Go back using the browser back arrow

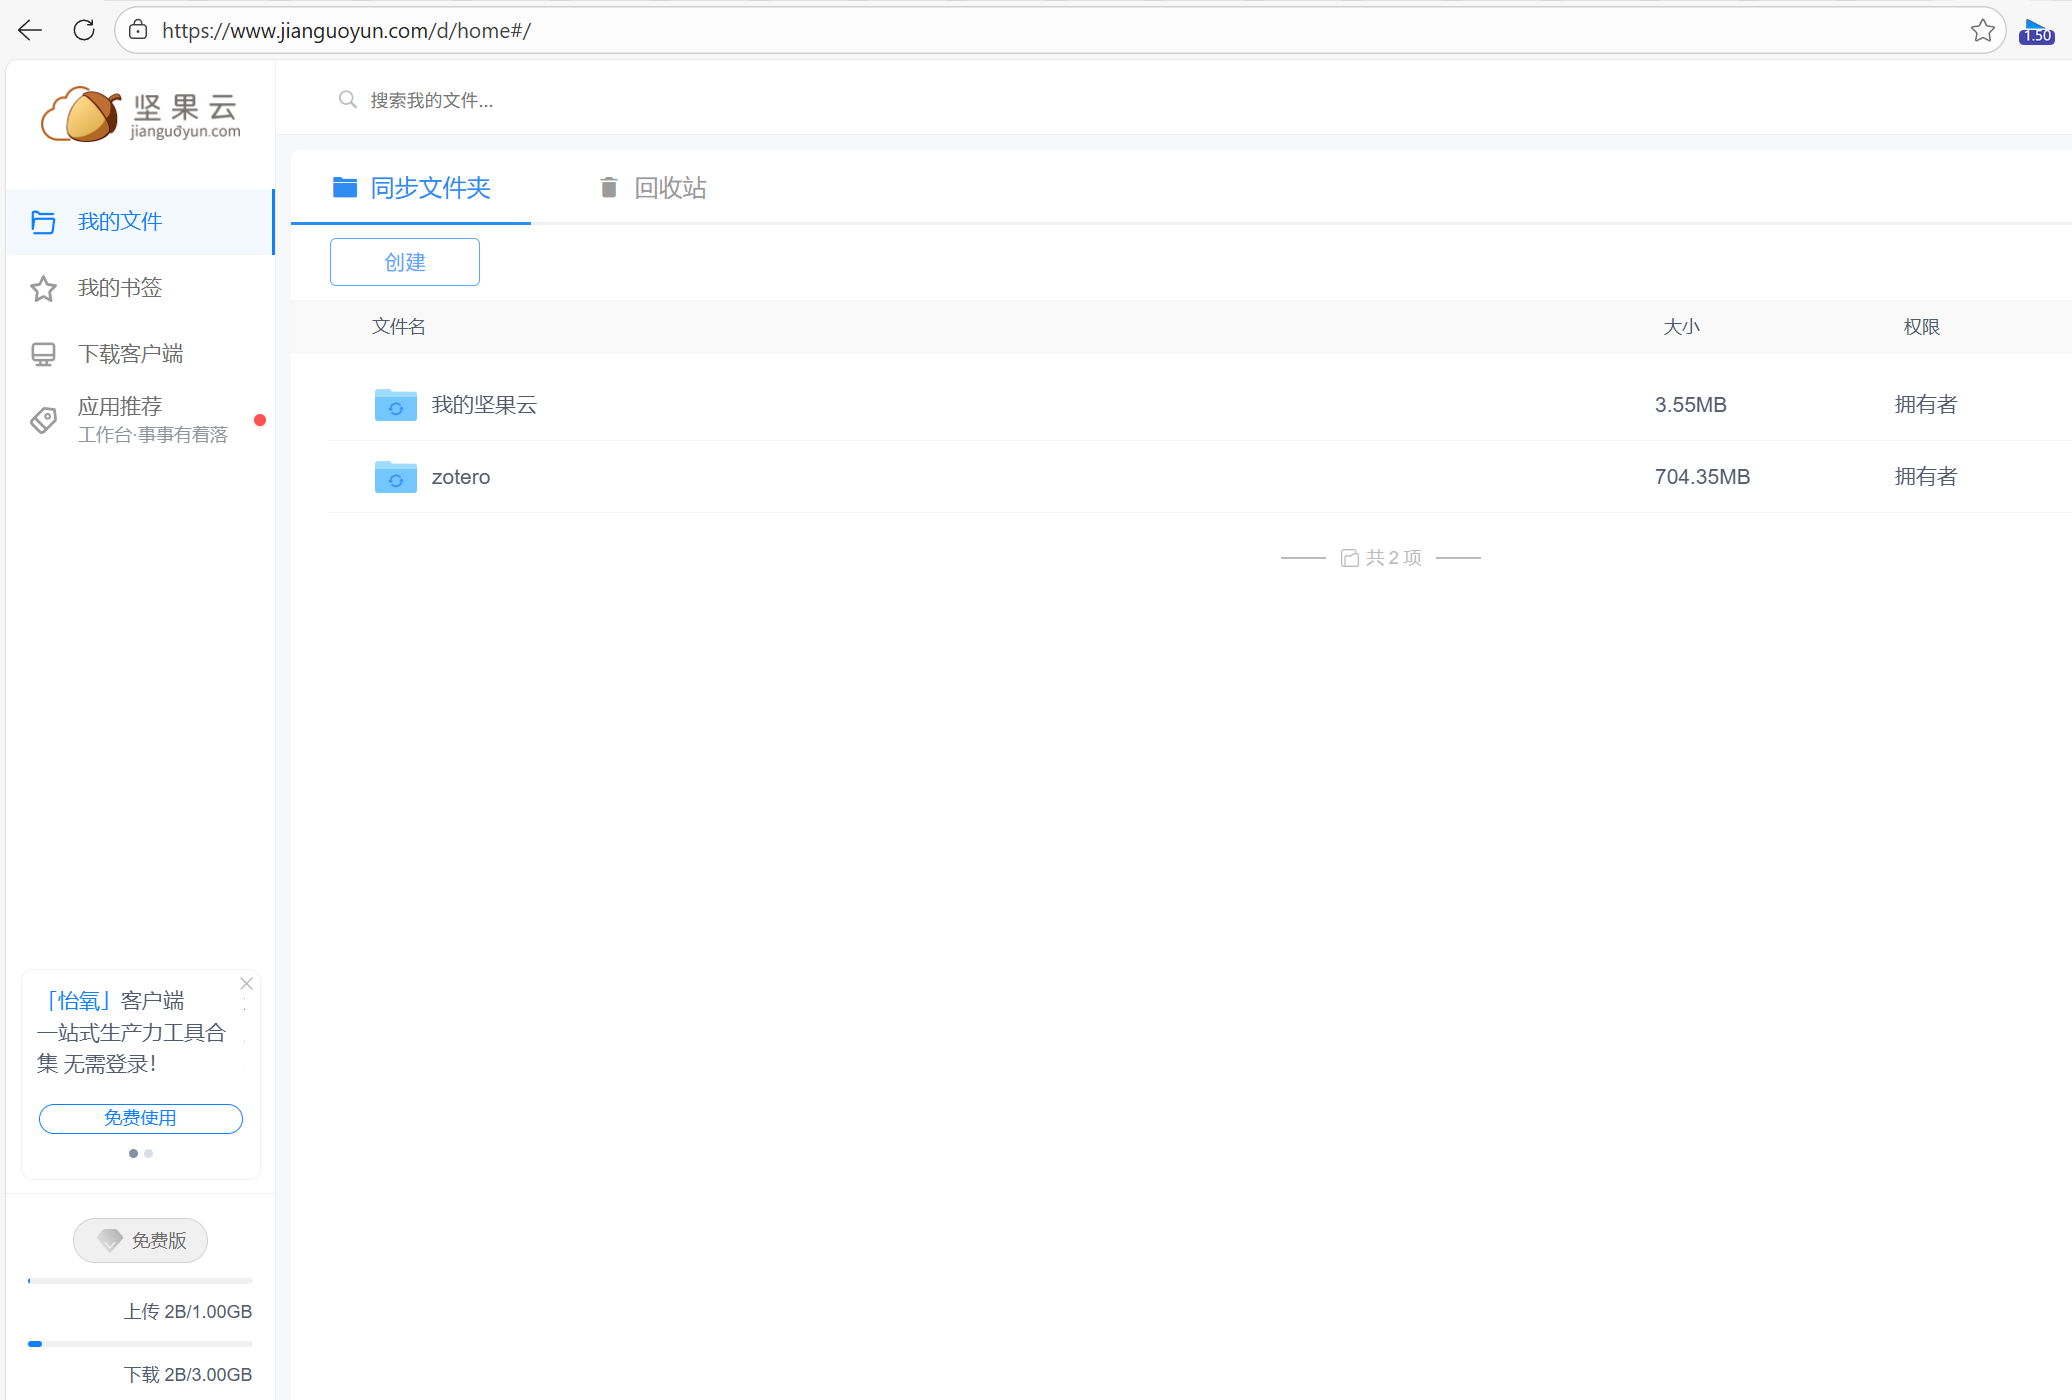[30, 30]
